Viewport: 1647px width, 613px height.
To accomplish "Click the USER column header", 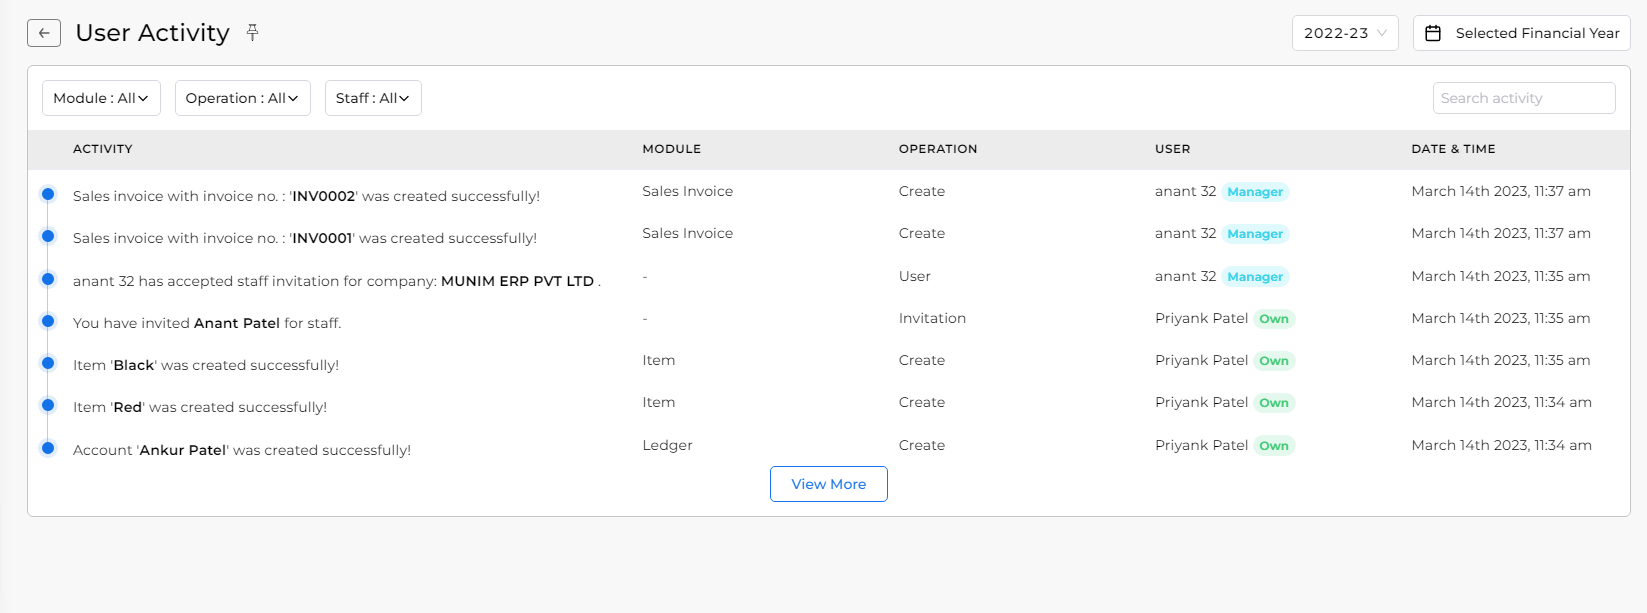I will pyautogui.click(x=1173, y=149).
